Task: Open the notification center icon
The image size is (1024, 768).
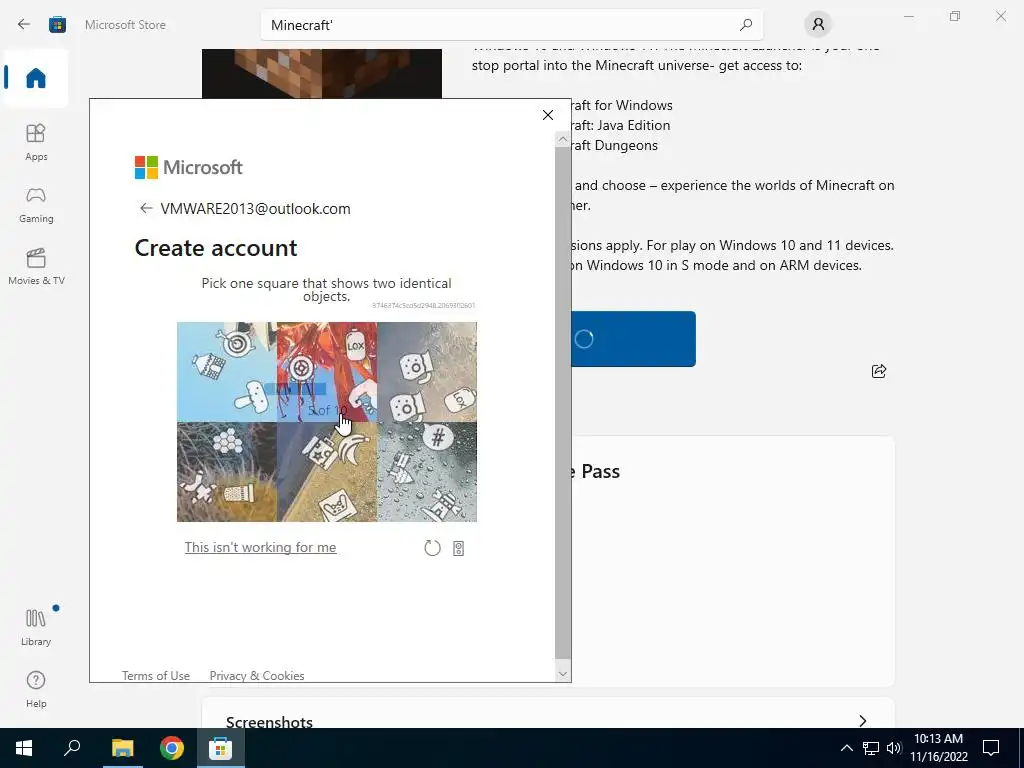Action: click(991, 748)
